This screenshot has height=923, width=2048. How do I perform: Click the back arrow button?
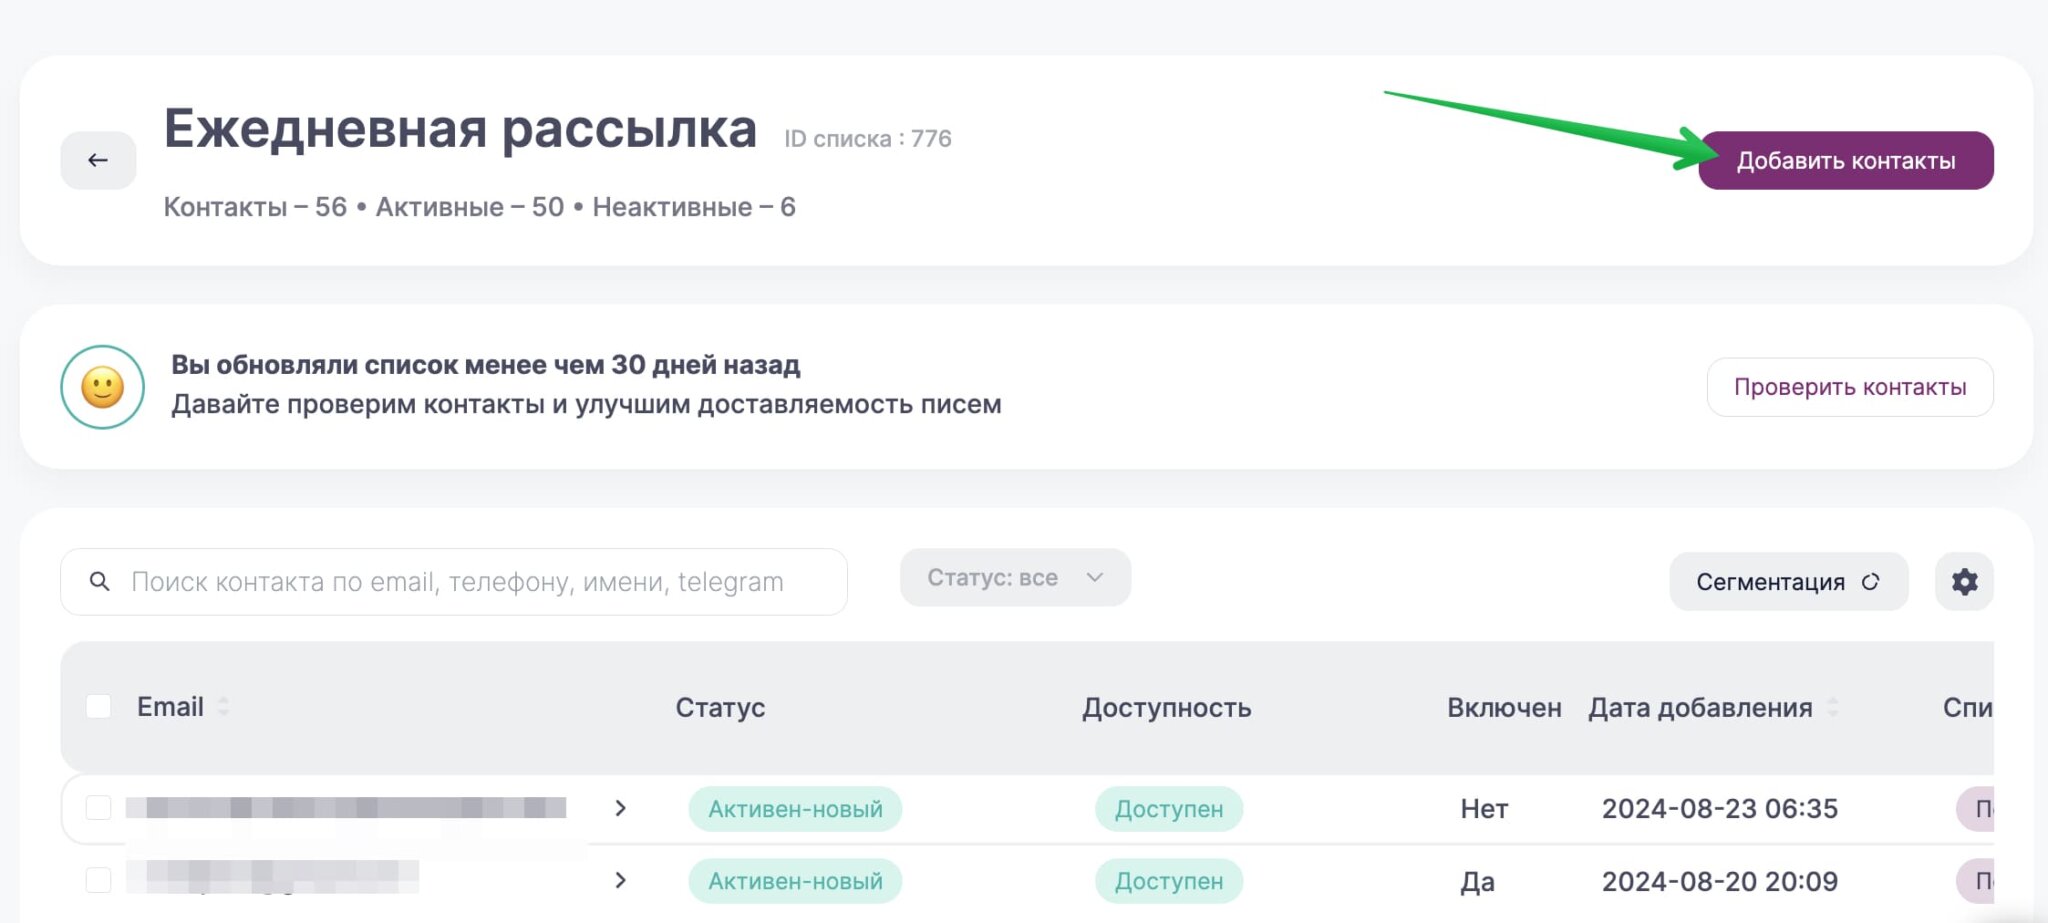coord(98,160)
